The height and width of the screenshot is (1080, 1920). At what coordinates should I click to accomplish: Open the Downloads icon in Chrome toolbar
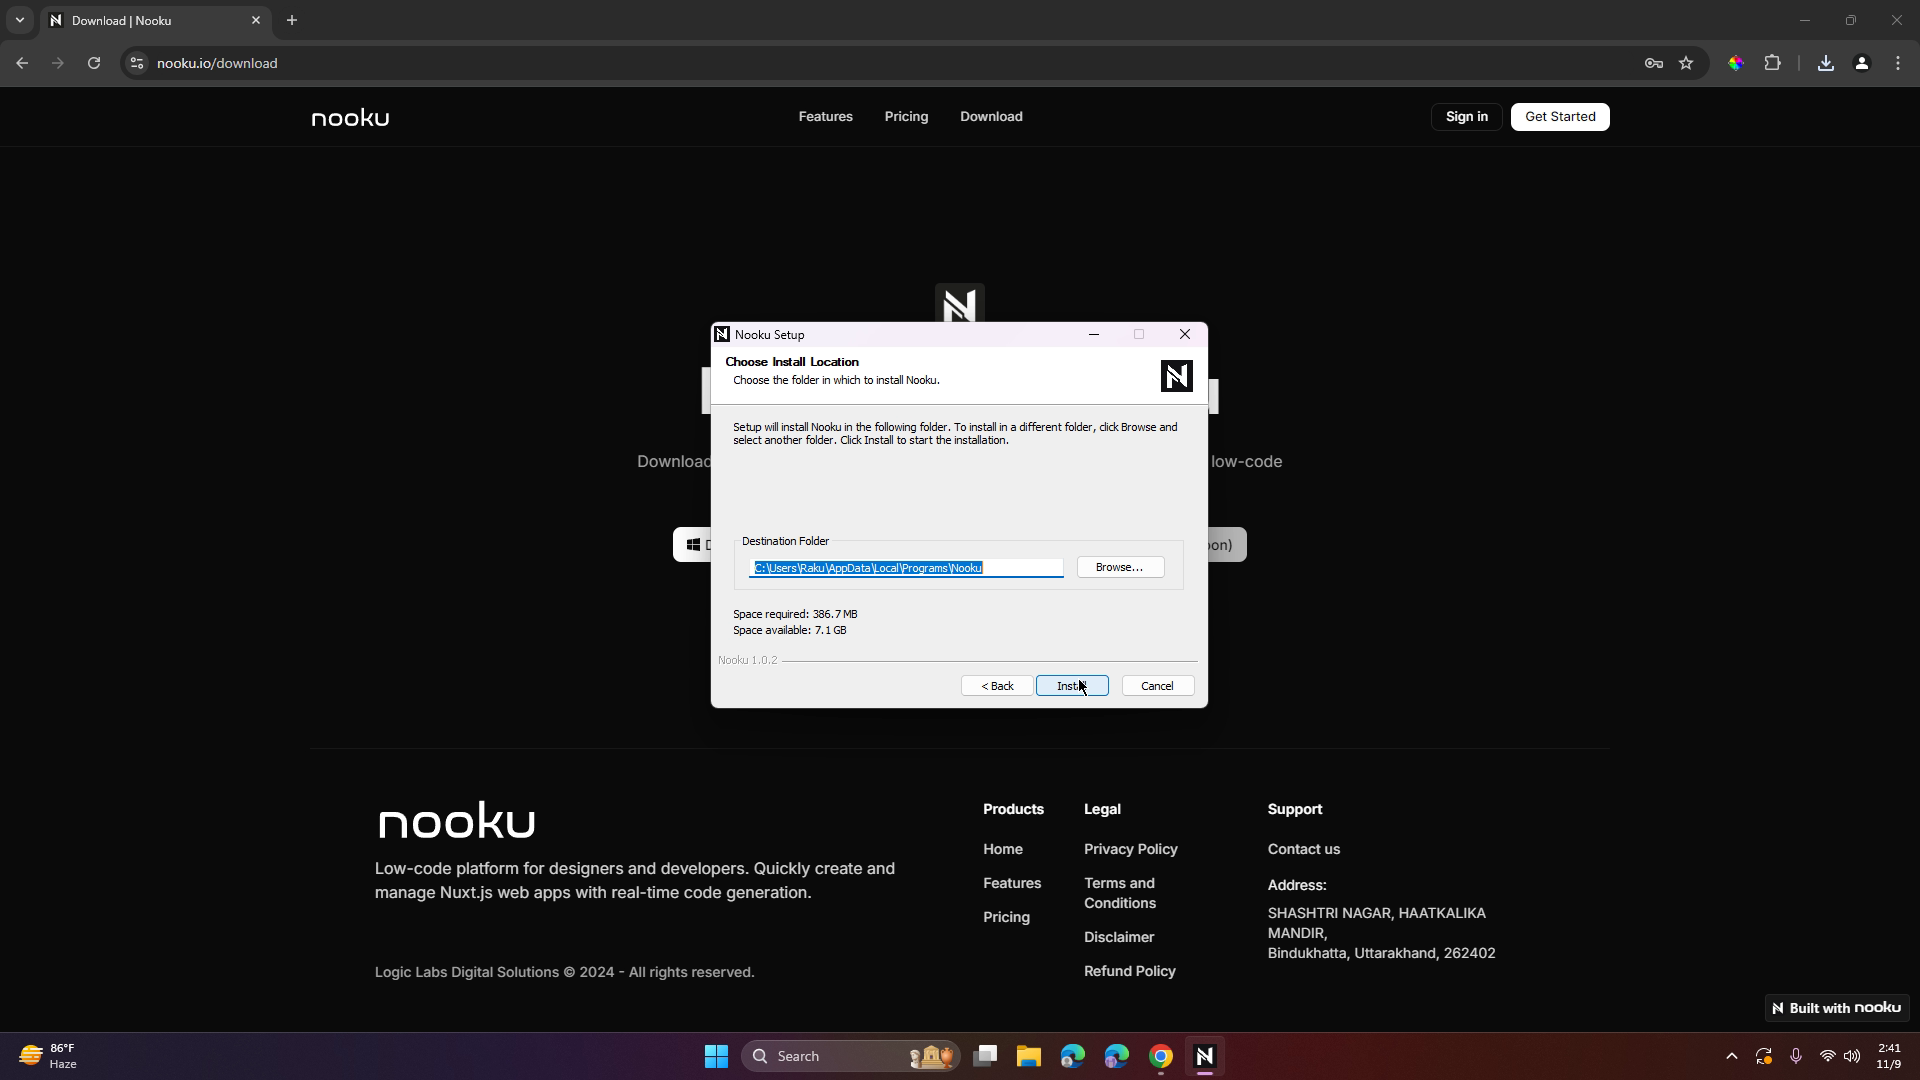point(1825,63)
